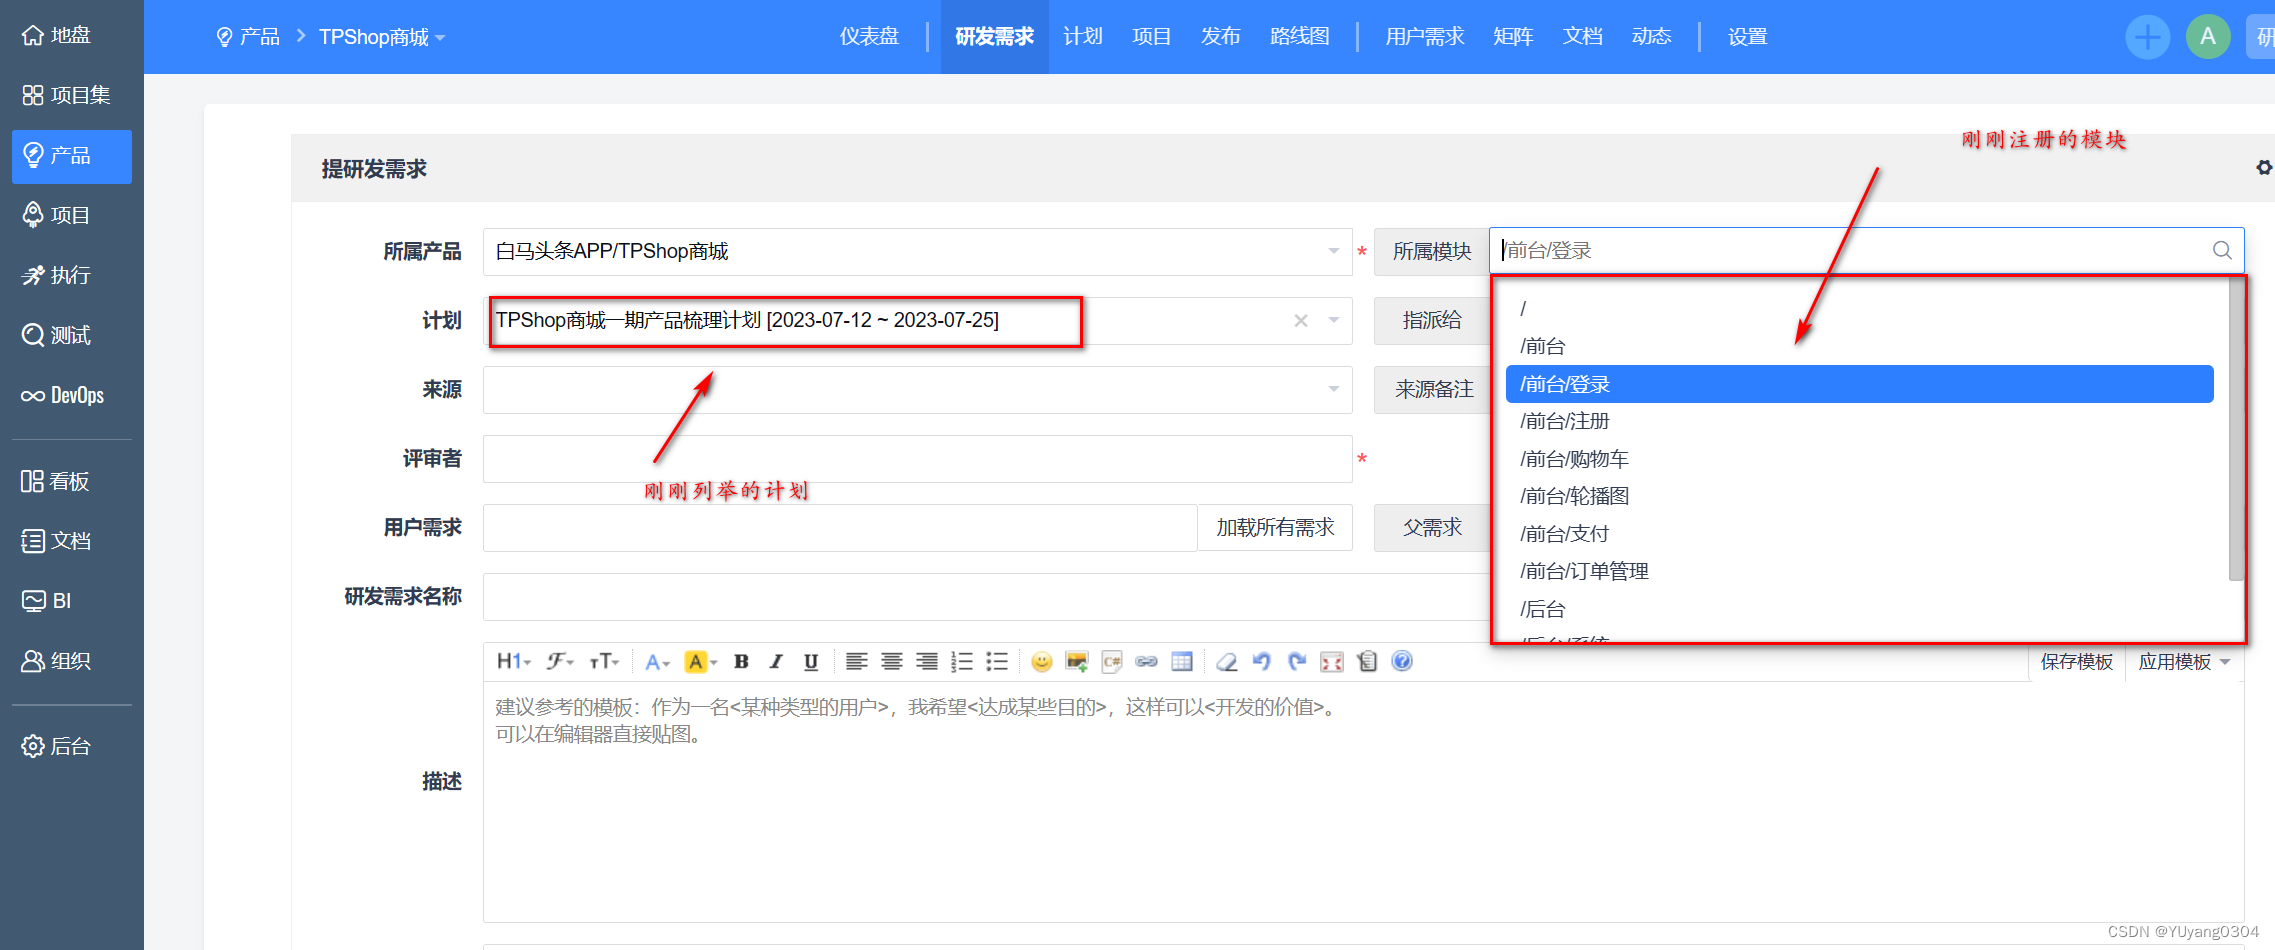Open 测试 in sidebar

coord(72,336)
